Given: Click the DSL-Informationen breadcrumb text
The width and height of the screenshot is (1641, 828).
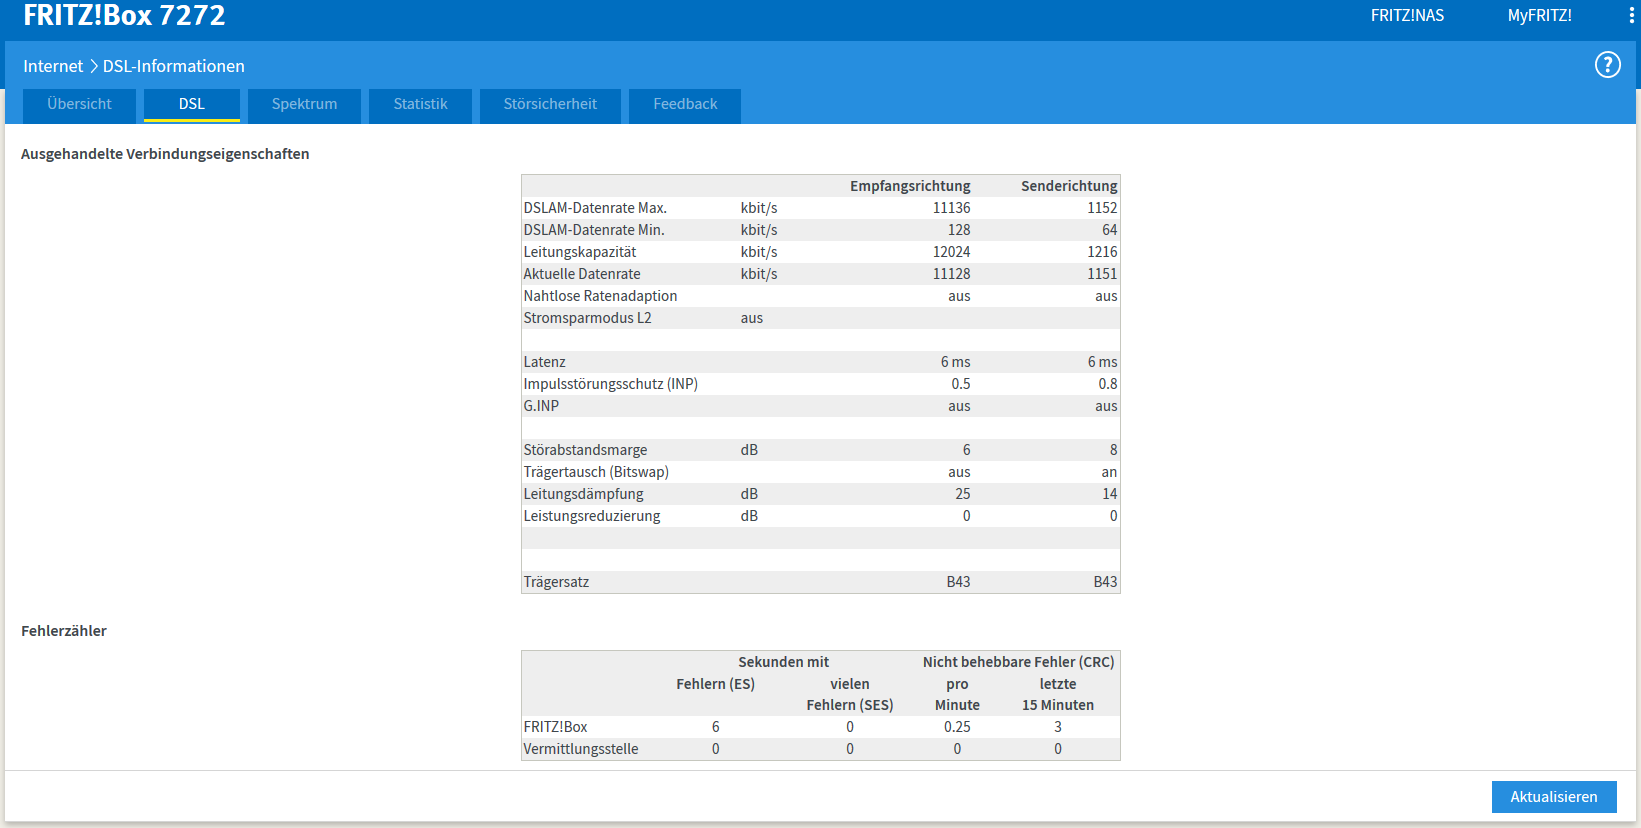Looking at the screenshot, I should tap(174, 66).
